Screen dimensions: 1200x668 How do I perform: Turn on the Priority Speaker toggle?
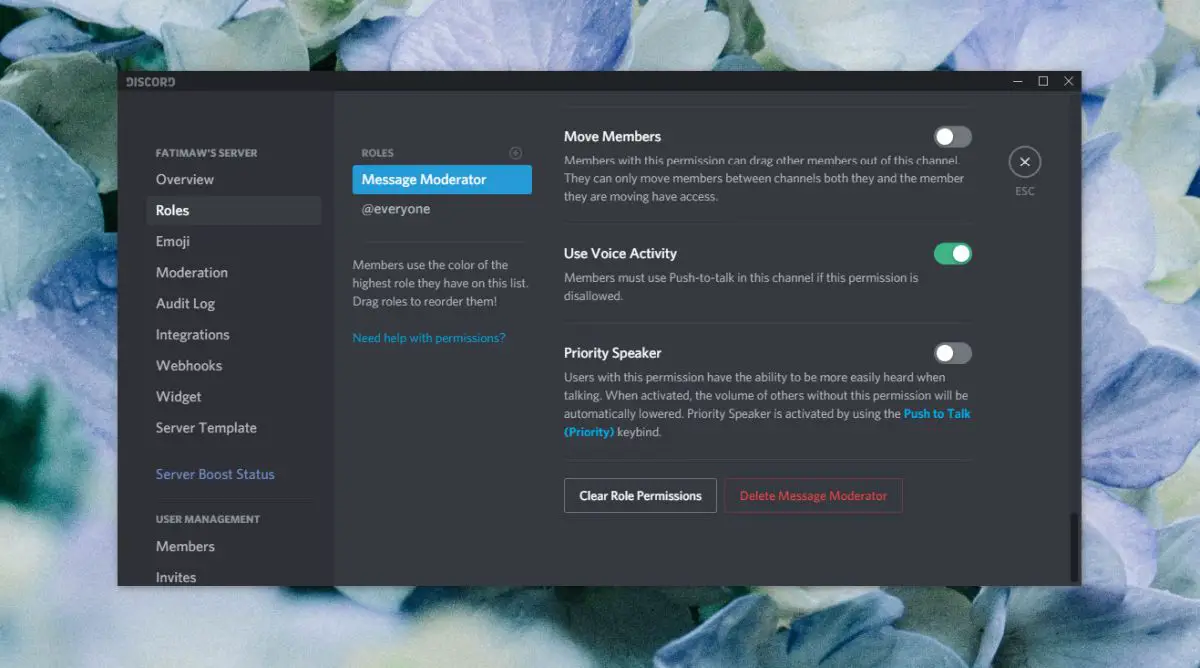[952, 353]
